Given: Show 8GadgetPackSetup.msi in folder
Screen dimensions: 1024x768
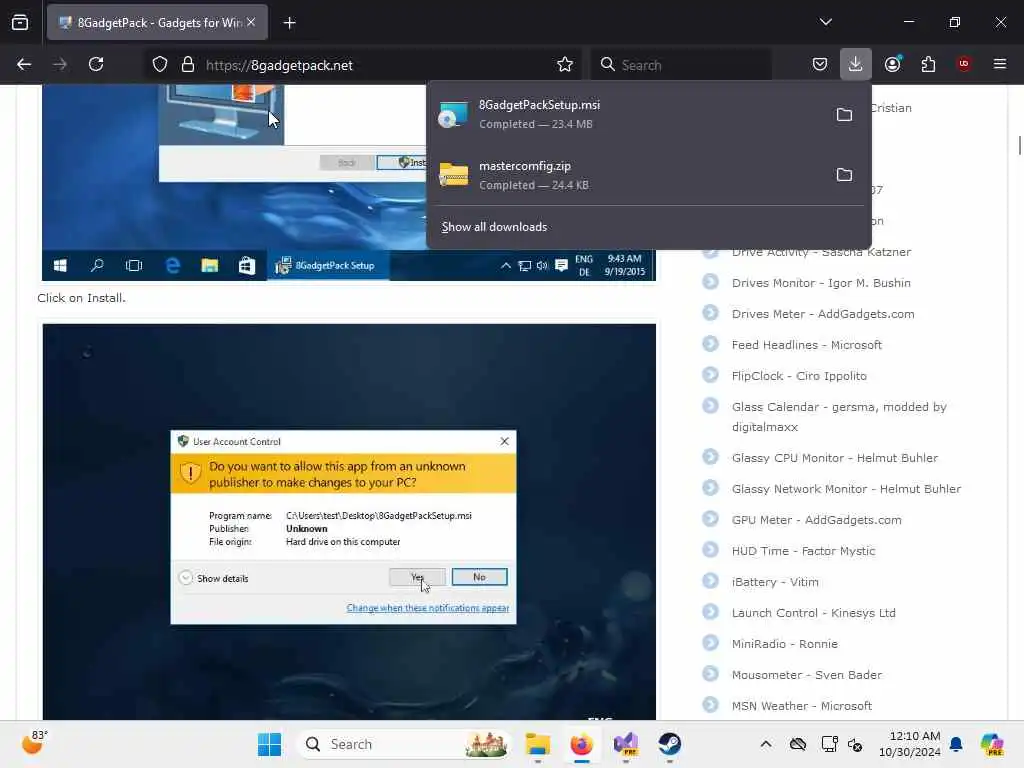Looking at the screenshot, I should [844, 114].
